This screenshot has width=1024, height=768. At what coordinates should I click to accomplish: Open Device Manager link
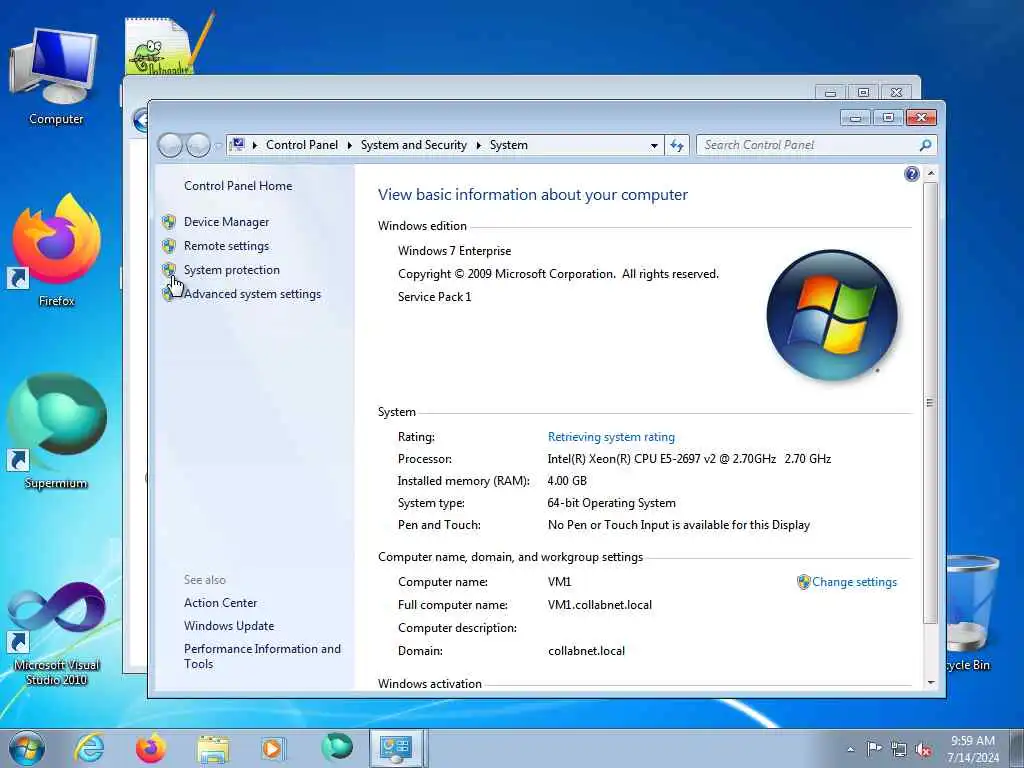[x=226, y=222]
